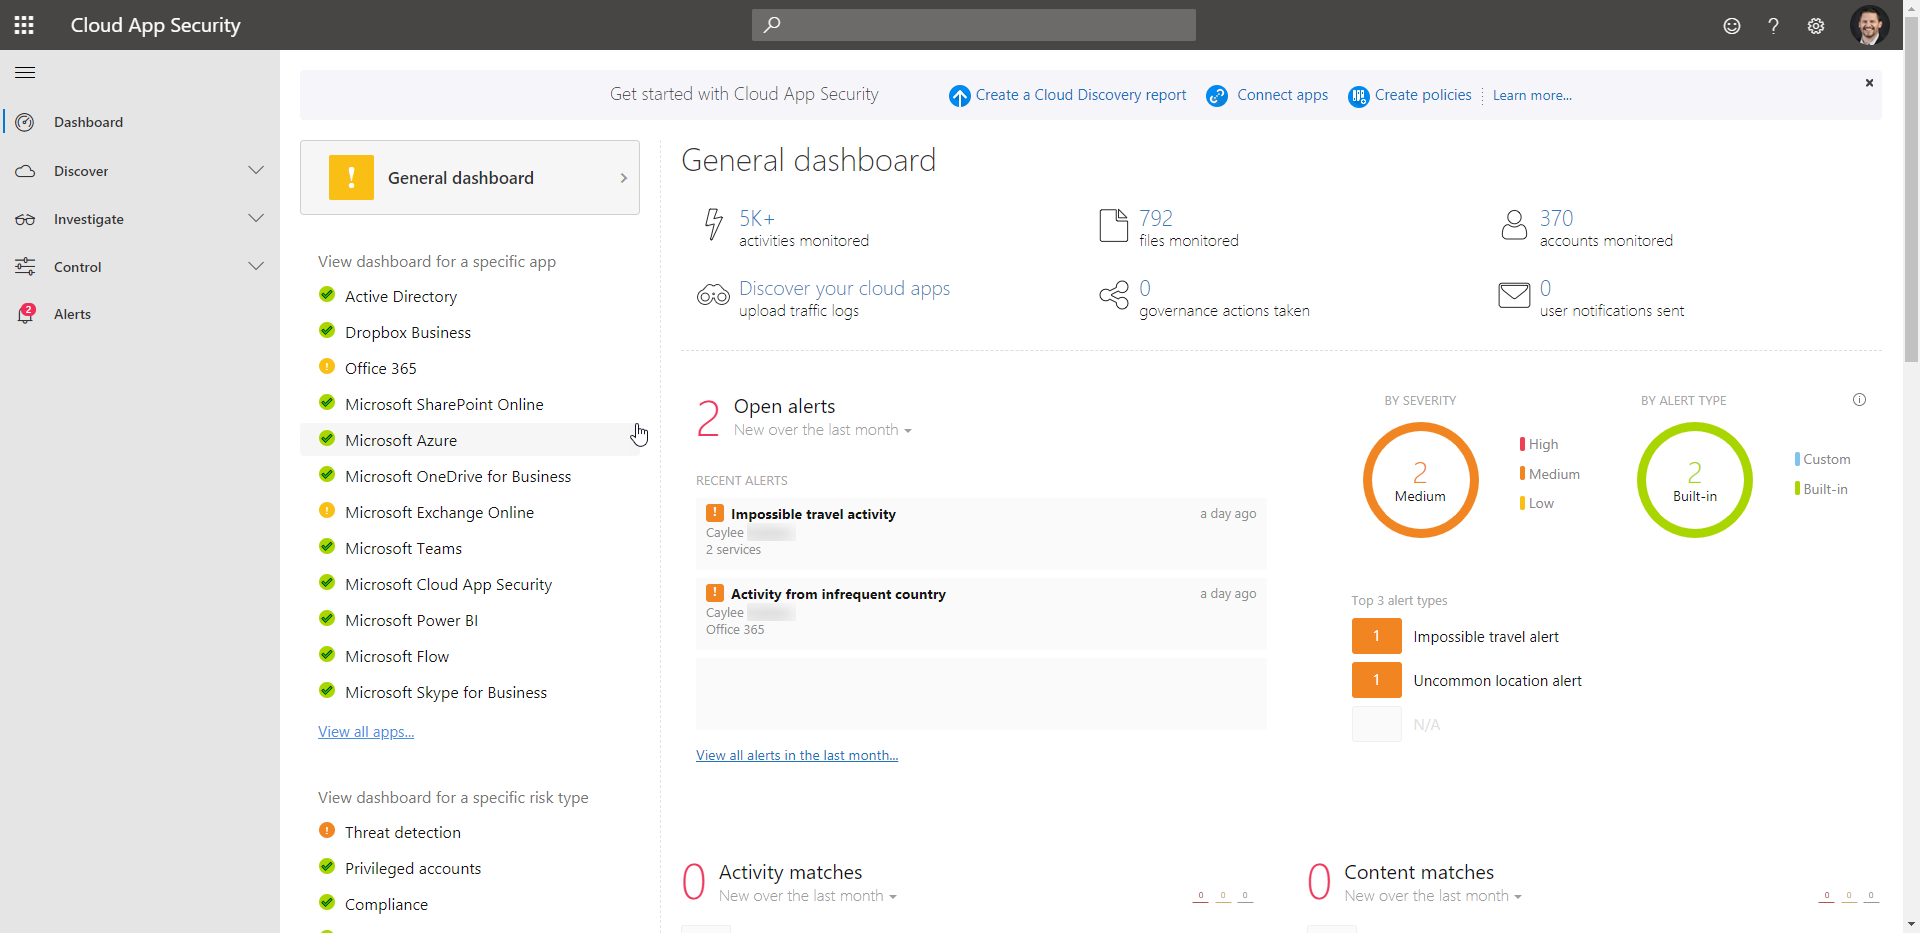
Task: Open the Office 365 dashboard
Action: 381,368
